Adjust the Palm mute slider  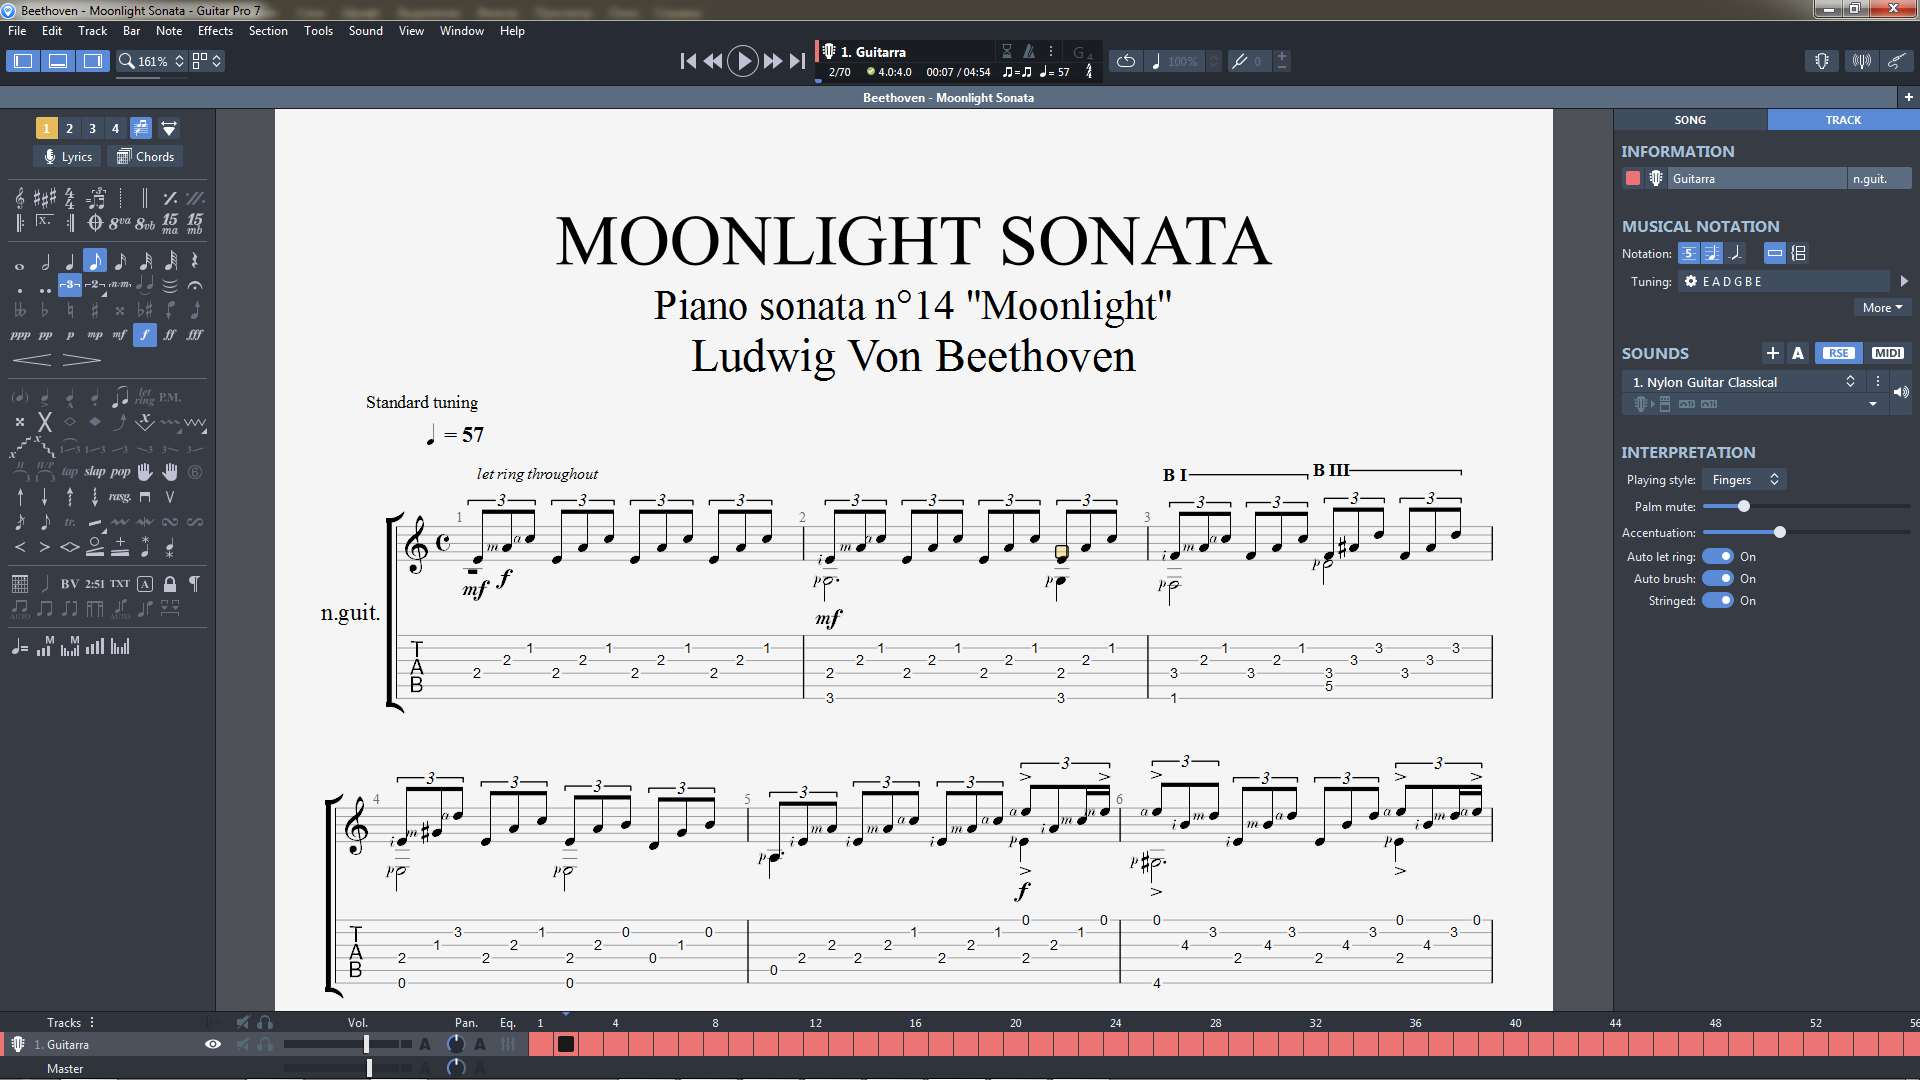[x=1743, y=507]
